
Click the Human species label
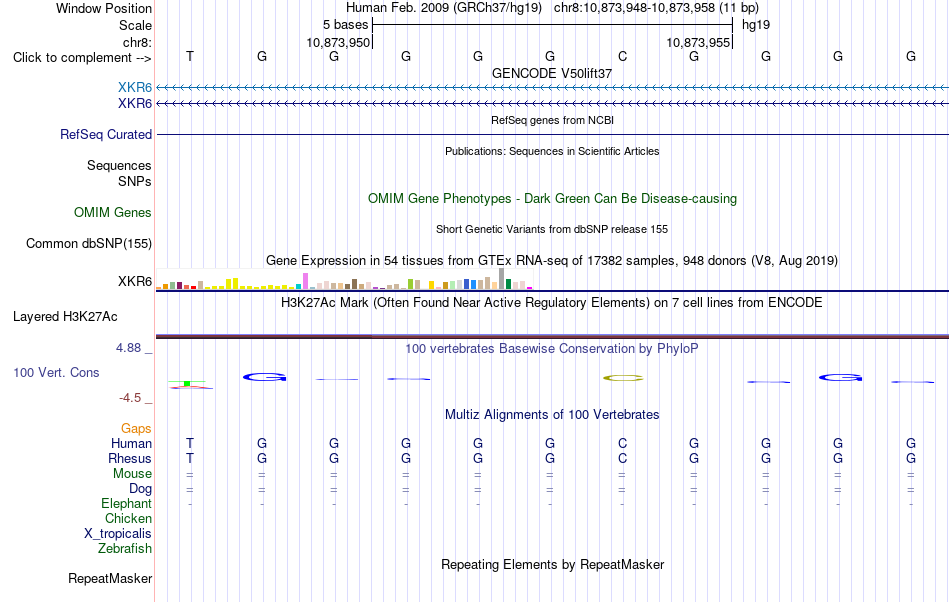pos(131,443)
